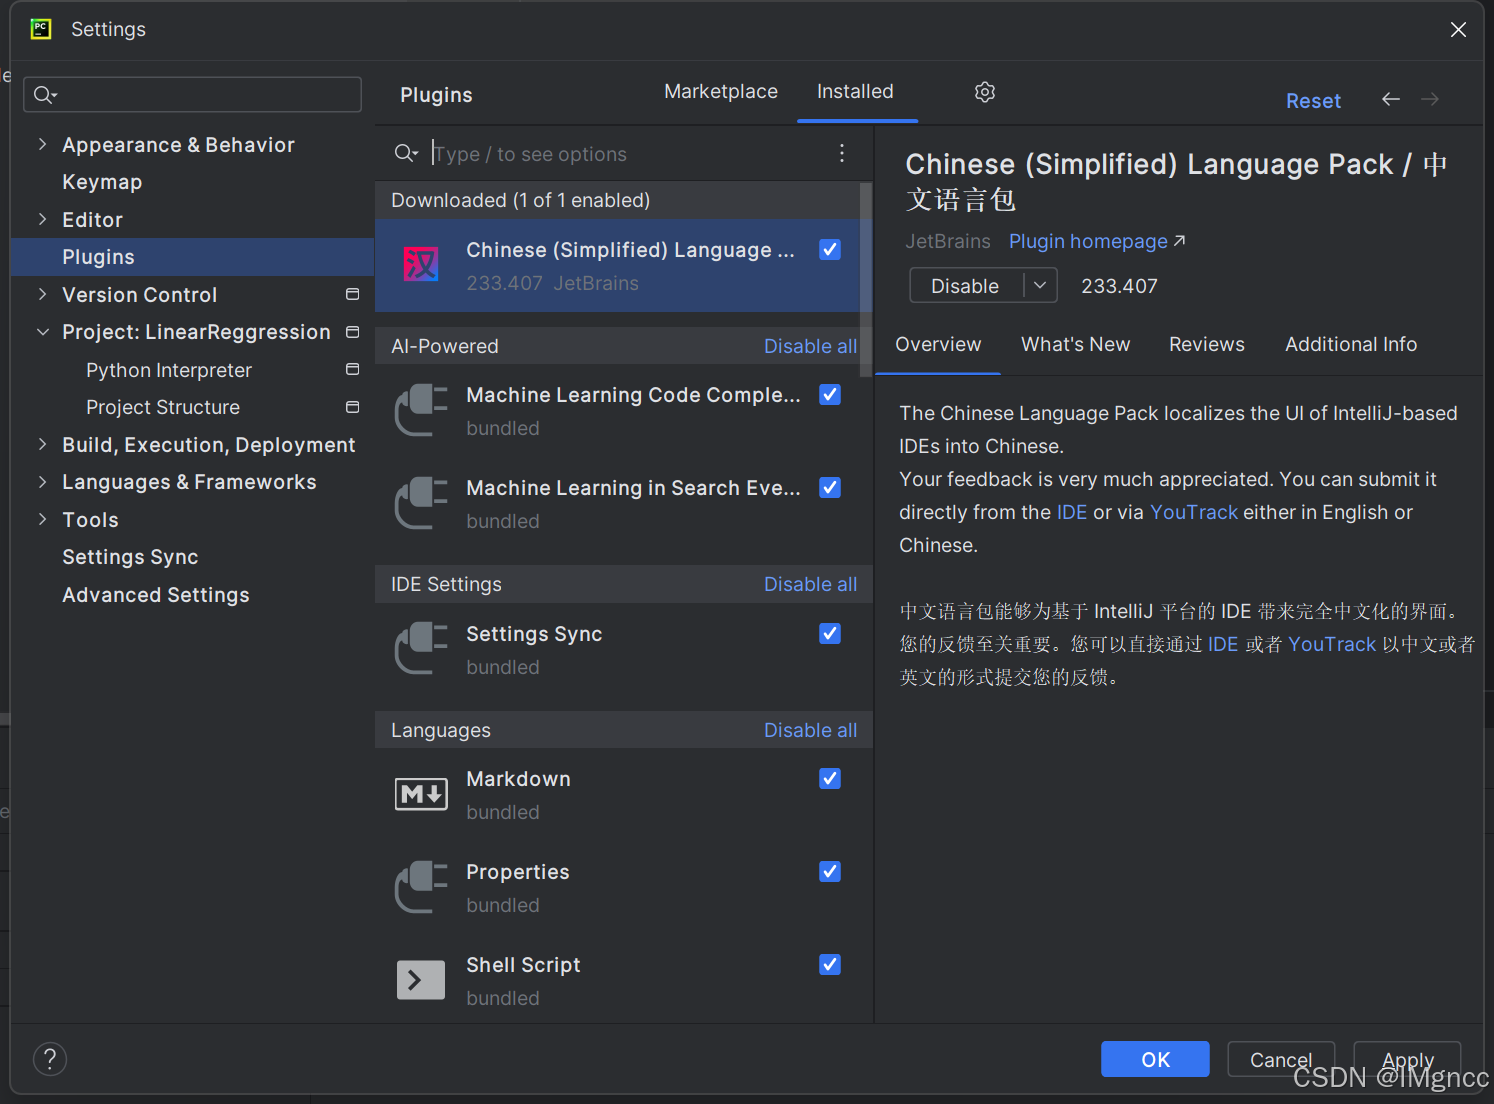
Task: Expand Appearance & Behavior settings
Action: pyautogui.click(x=42, y=144)
